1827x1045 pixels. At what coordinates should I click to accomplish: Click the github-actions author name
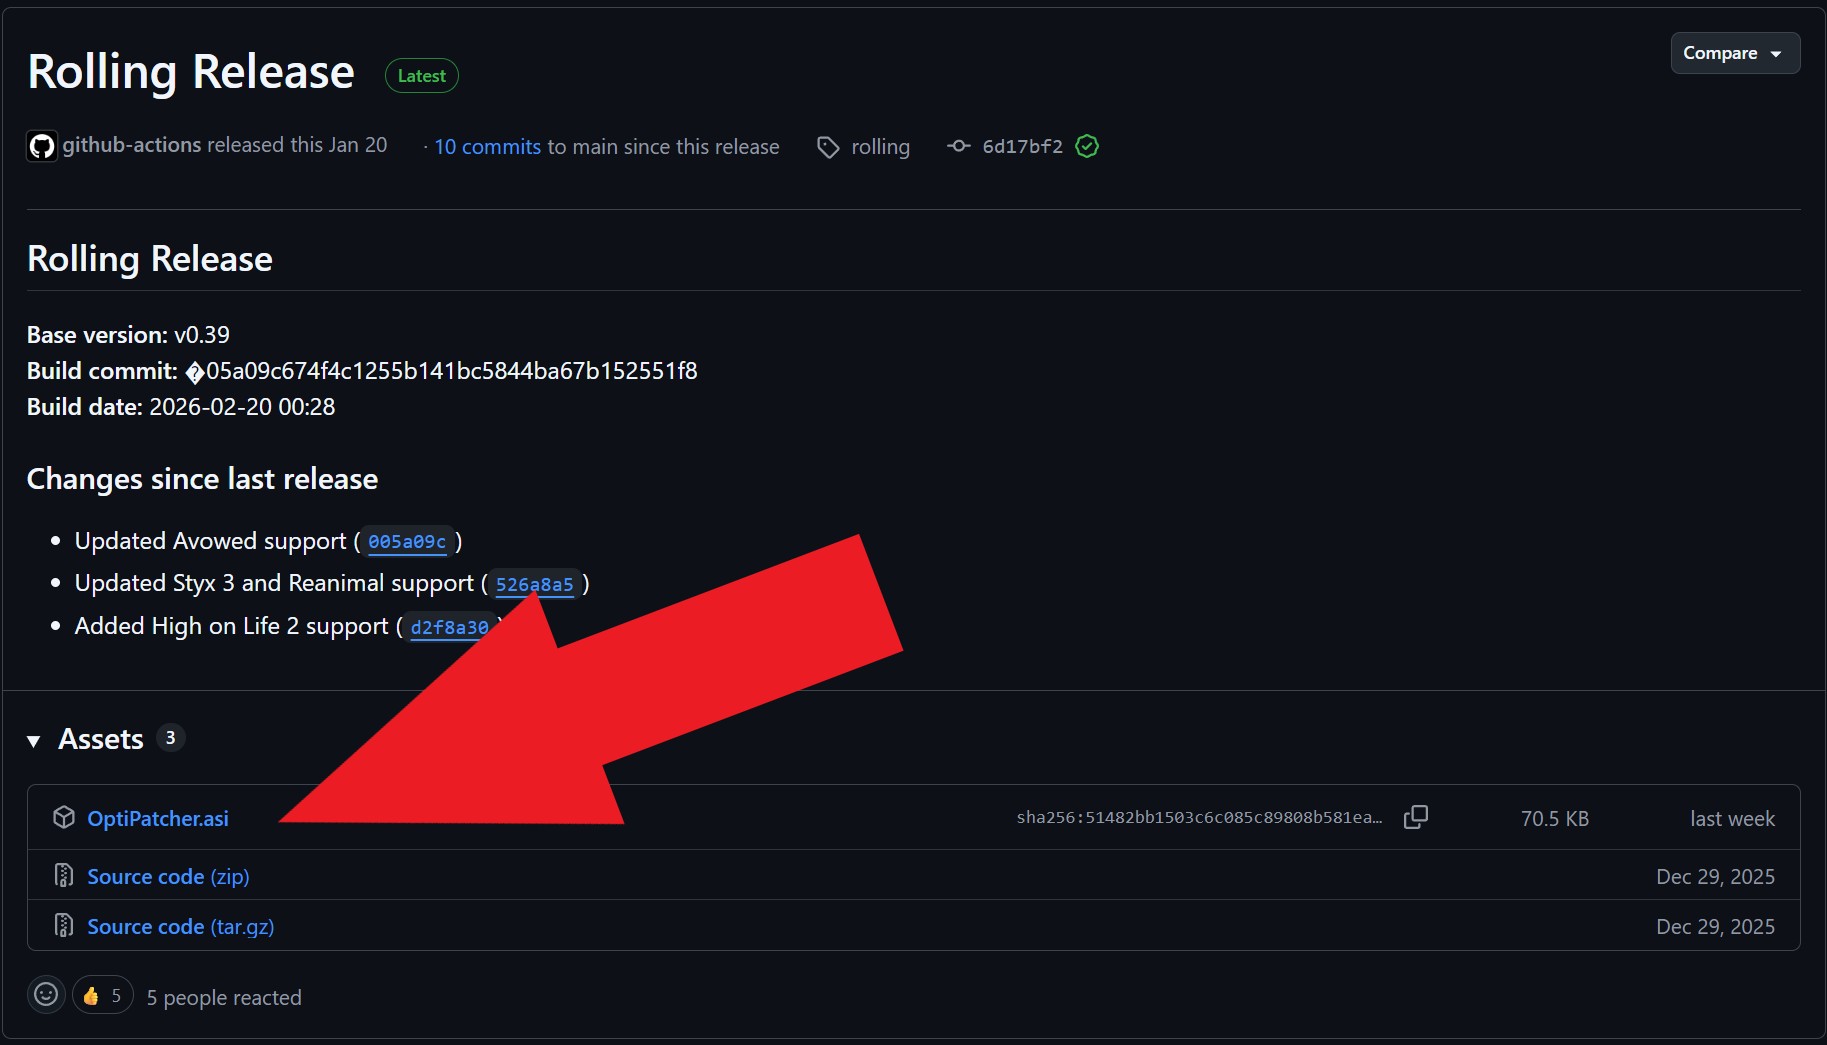click(x=132, y=146)
